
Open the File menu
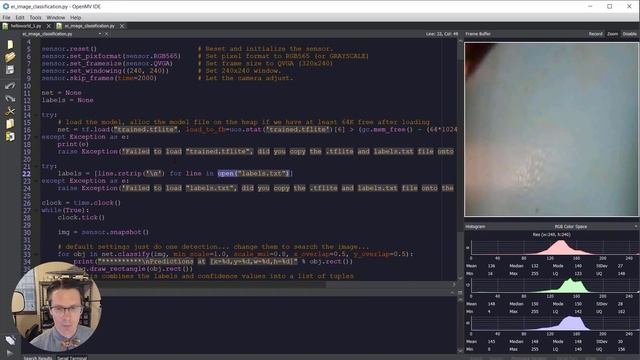(x=7, y=18)
